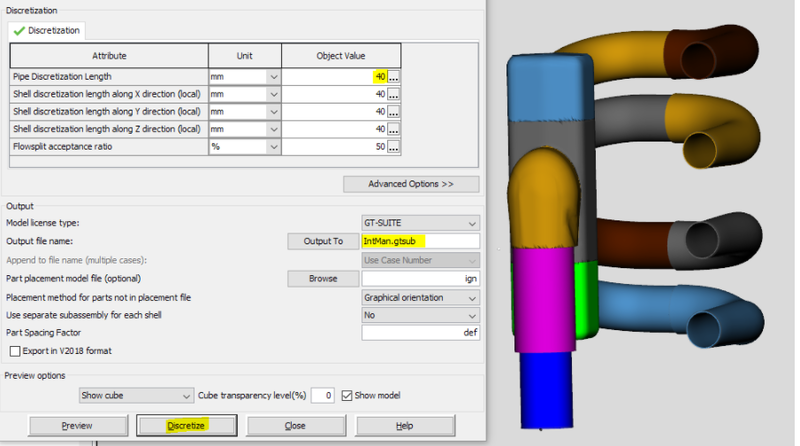
Task: Click the Help button
Action: coord(405,426)
